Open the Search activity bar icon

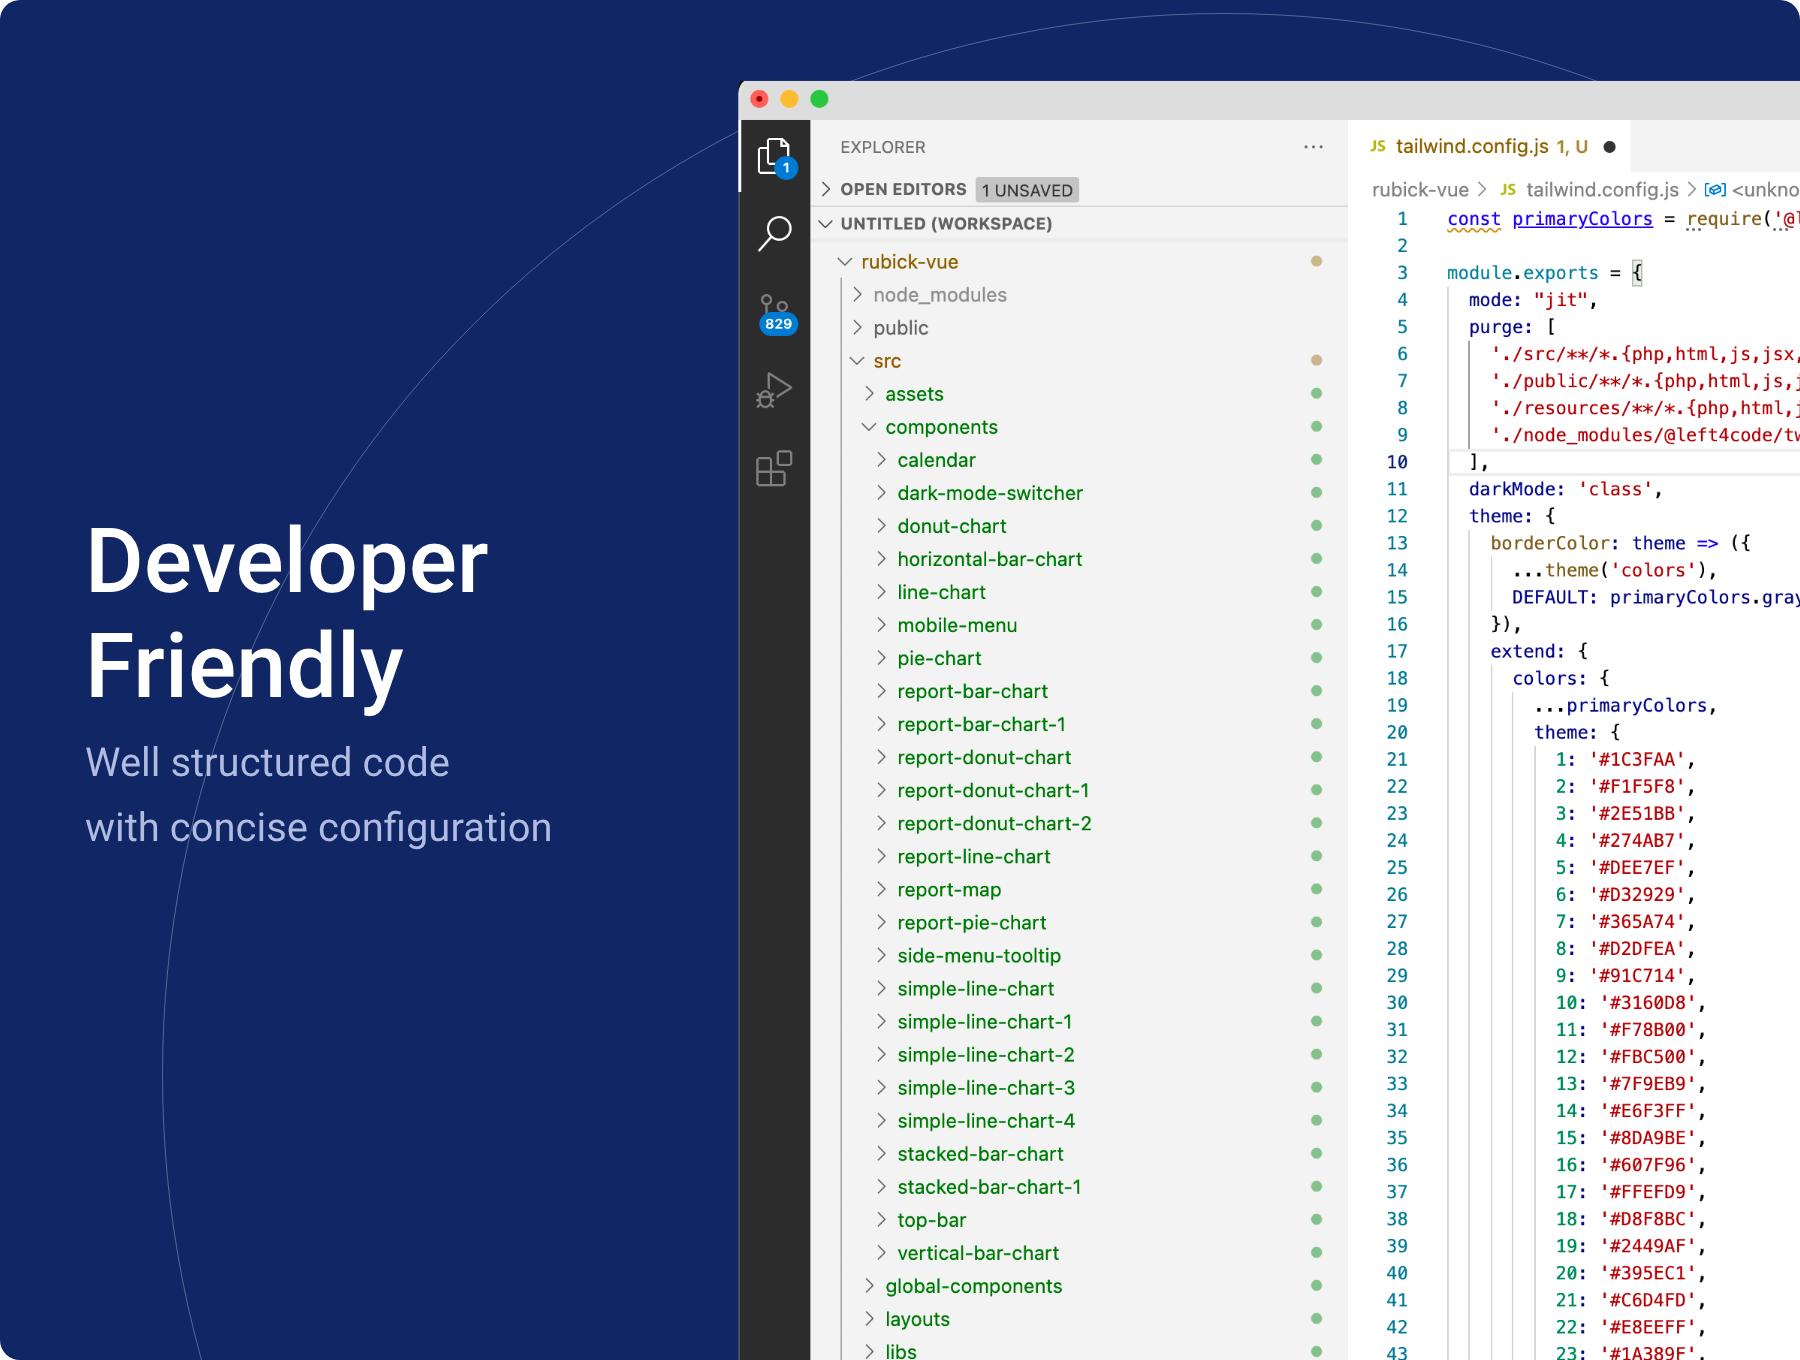point(775,233)
